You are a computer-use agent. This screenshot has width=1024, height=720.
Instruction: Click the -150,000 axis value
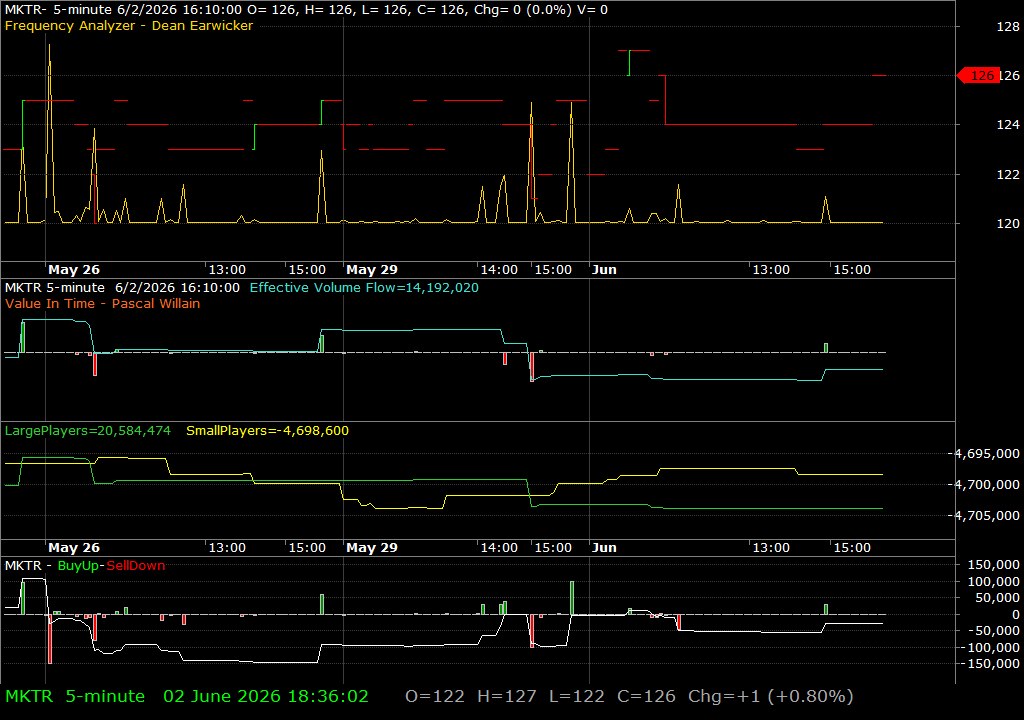pos(990,664)
